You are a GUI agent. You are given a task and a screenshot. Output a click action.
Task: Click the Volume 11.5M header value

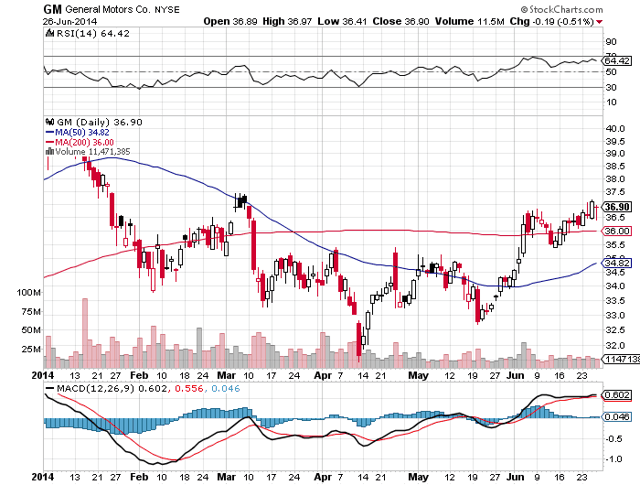(x=469, y=21)
